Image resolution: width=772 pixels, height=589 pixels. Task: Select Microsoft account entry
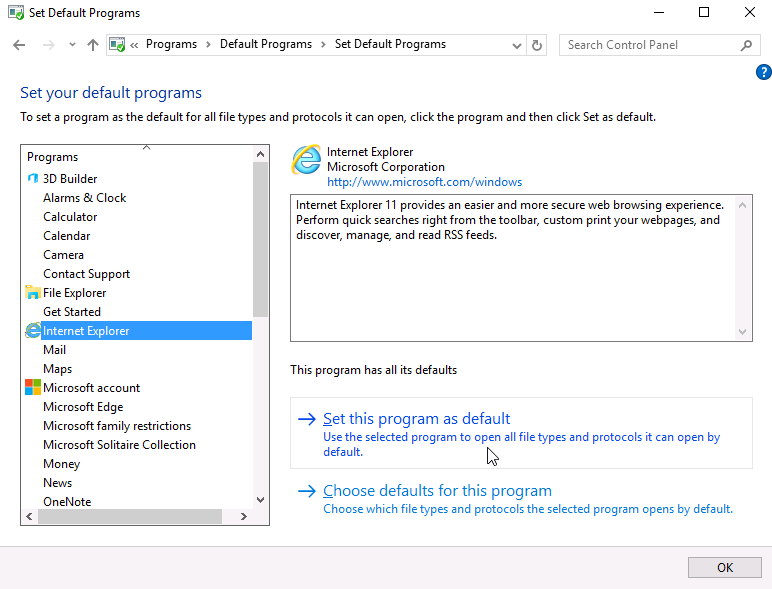pos(91,388)
